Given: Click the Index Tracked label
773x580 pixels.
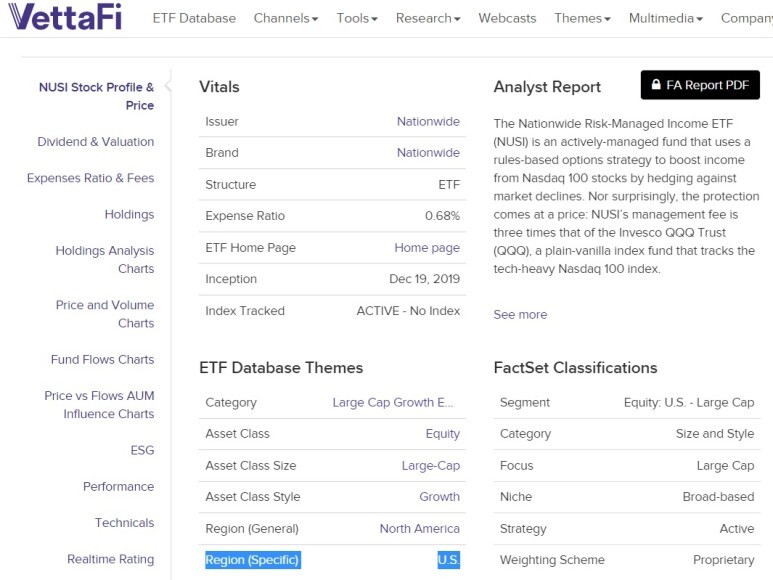Looking at the screenshot, I should 245,311.
